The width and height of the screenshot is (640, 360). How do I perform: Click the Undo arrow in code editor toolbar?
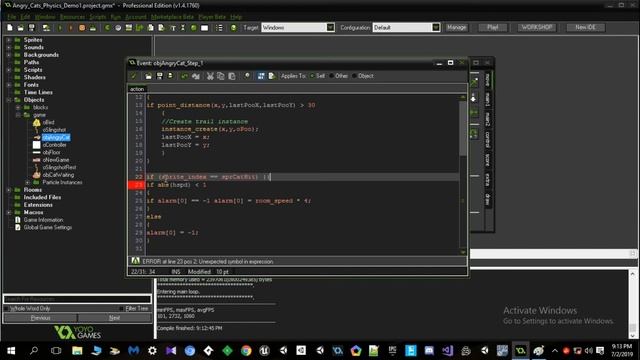[184, 76]
